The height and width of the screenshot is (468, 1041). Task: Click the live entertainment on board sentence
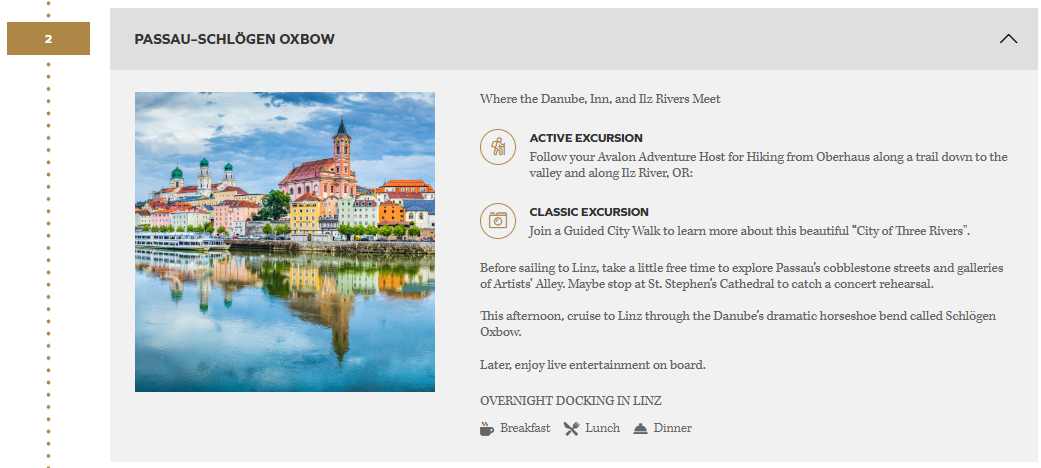tap(593, 365)
